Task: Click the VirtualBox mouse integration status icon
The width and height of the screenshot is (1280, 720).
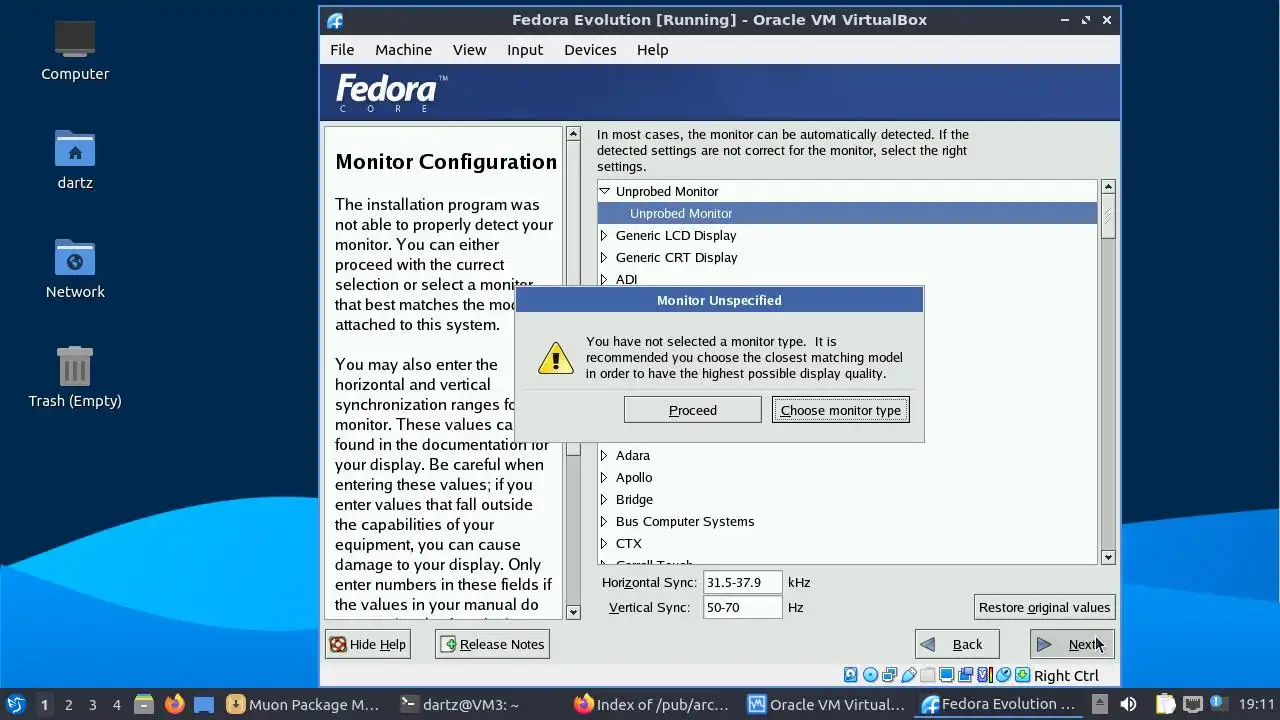Action: point(1003,675)
